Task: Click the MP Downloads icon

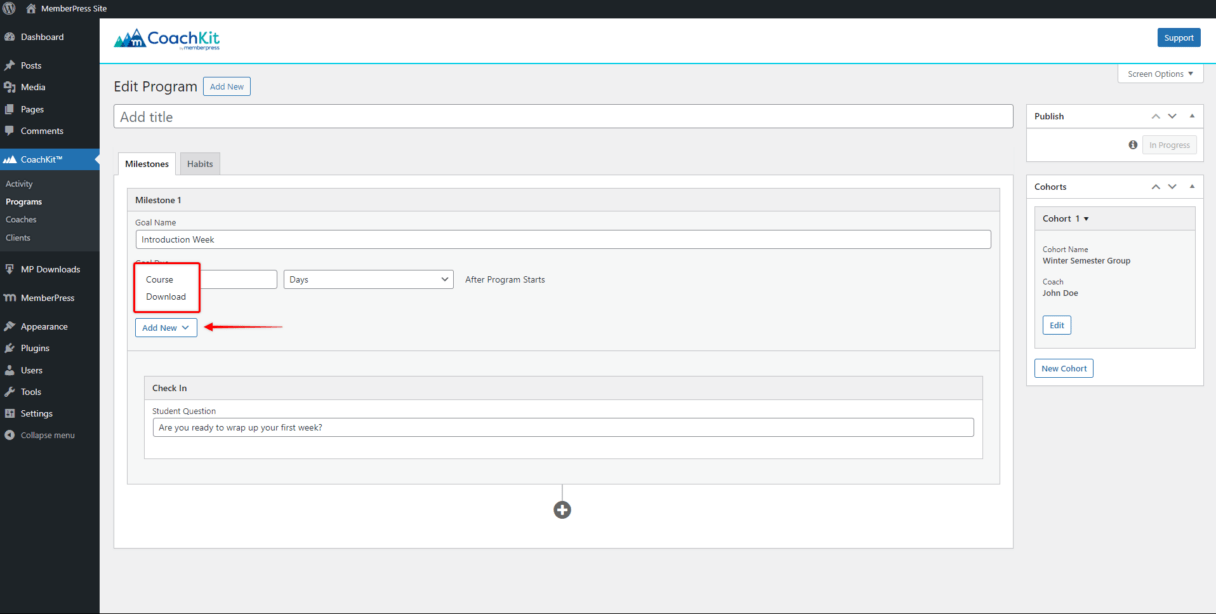Action: [x=10, y=269]
